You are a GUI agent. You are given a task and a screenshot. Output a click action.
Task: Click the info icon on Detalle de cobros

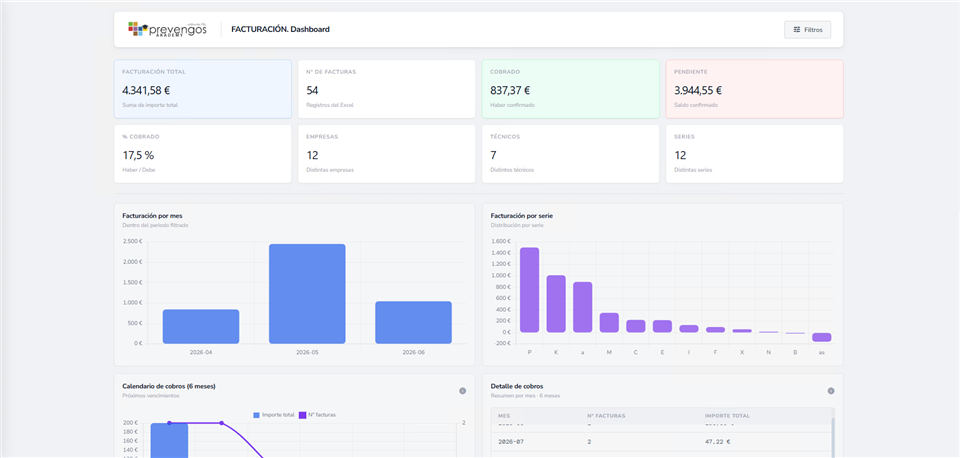(x=831, y=391)
